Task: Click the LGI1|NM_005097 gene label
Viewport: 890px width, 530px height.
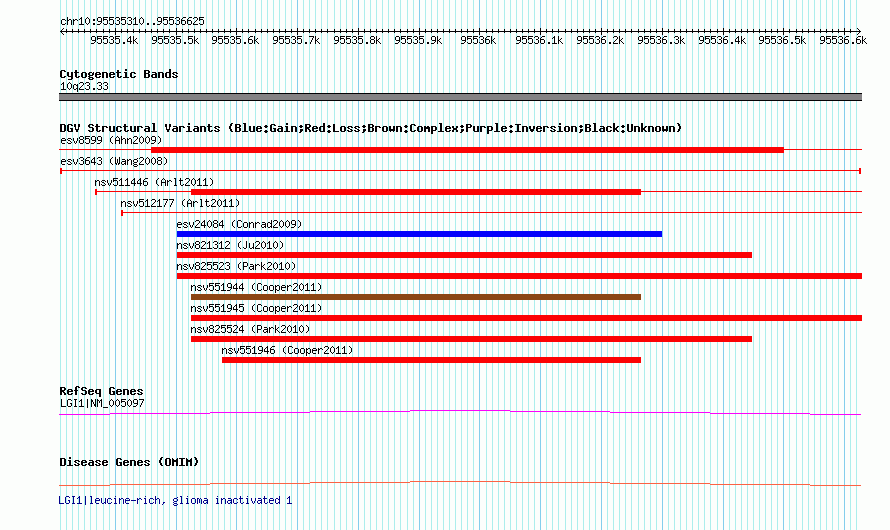Action: (102, 403)
